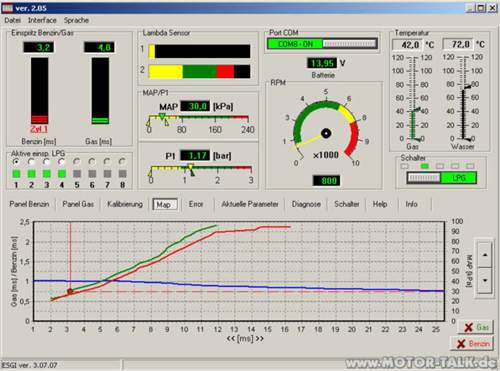Click the battery voltage 13,95 display

pyautogui.click(x=322, y=63)
